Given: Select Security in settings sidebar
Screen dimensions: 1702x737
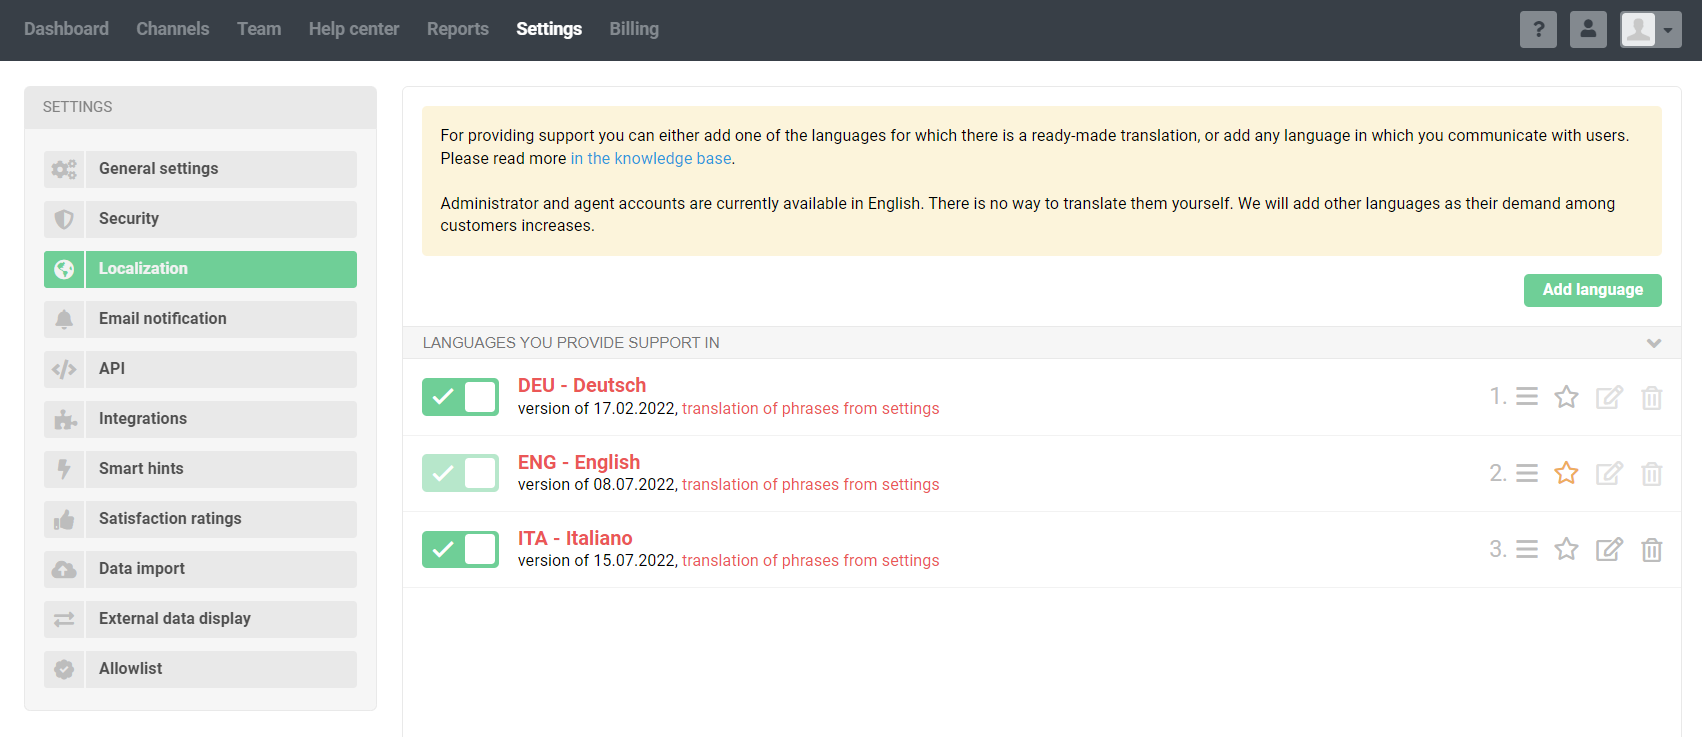Looking at the screenshot, I should (129, 219).
